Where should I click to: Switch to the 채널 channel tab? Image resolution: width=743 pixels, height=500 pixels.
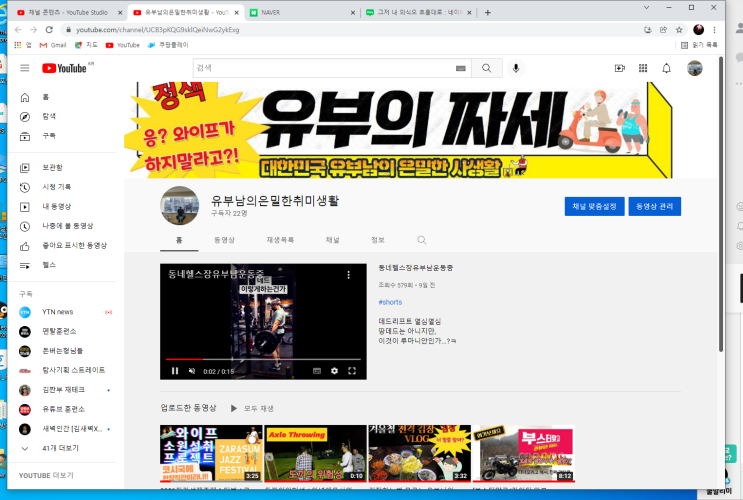(333, 240)
